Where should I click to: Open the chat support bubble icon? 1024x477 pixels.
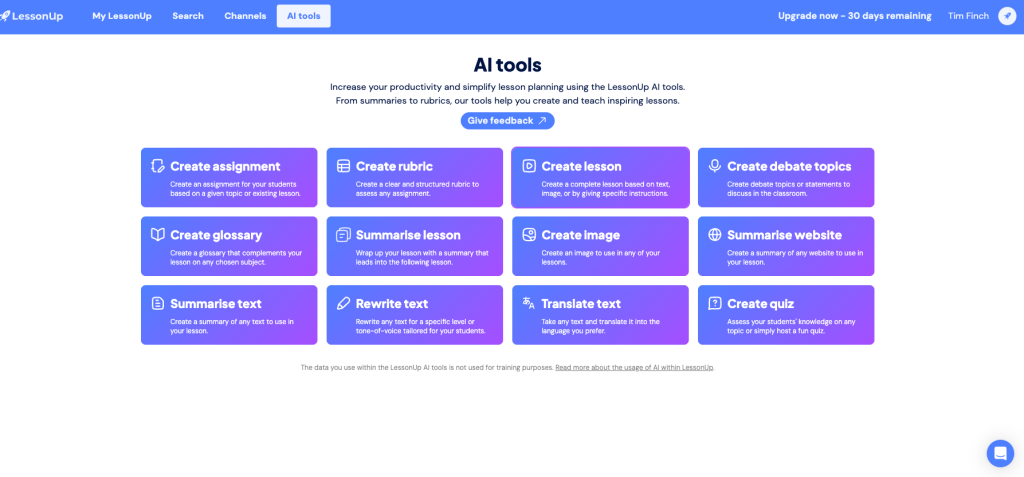[1000, 453]
